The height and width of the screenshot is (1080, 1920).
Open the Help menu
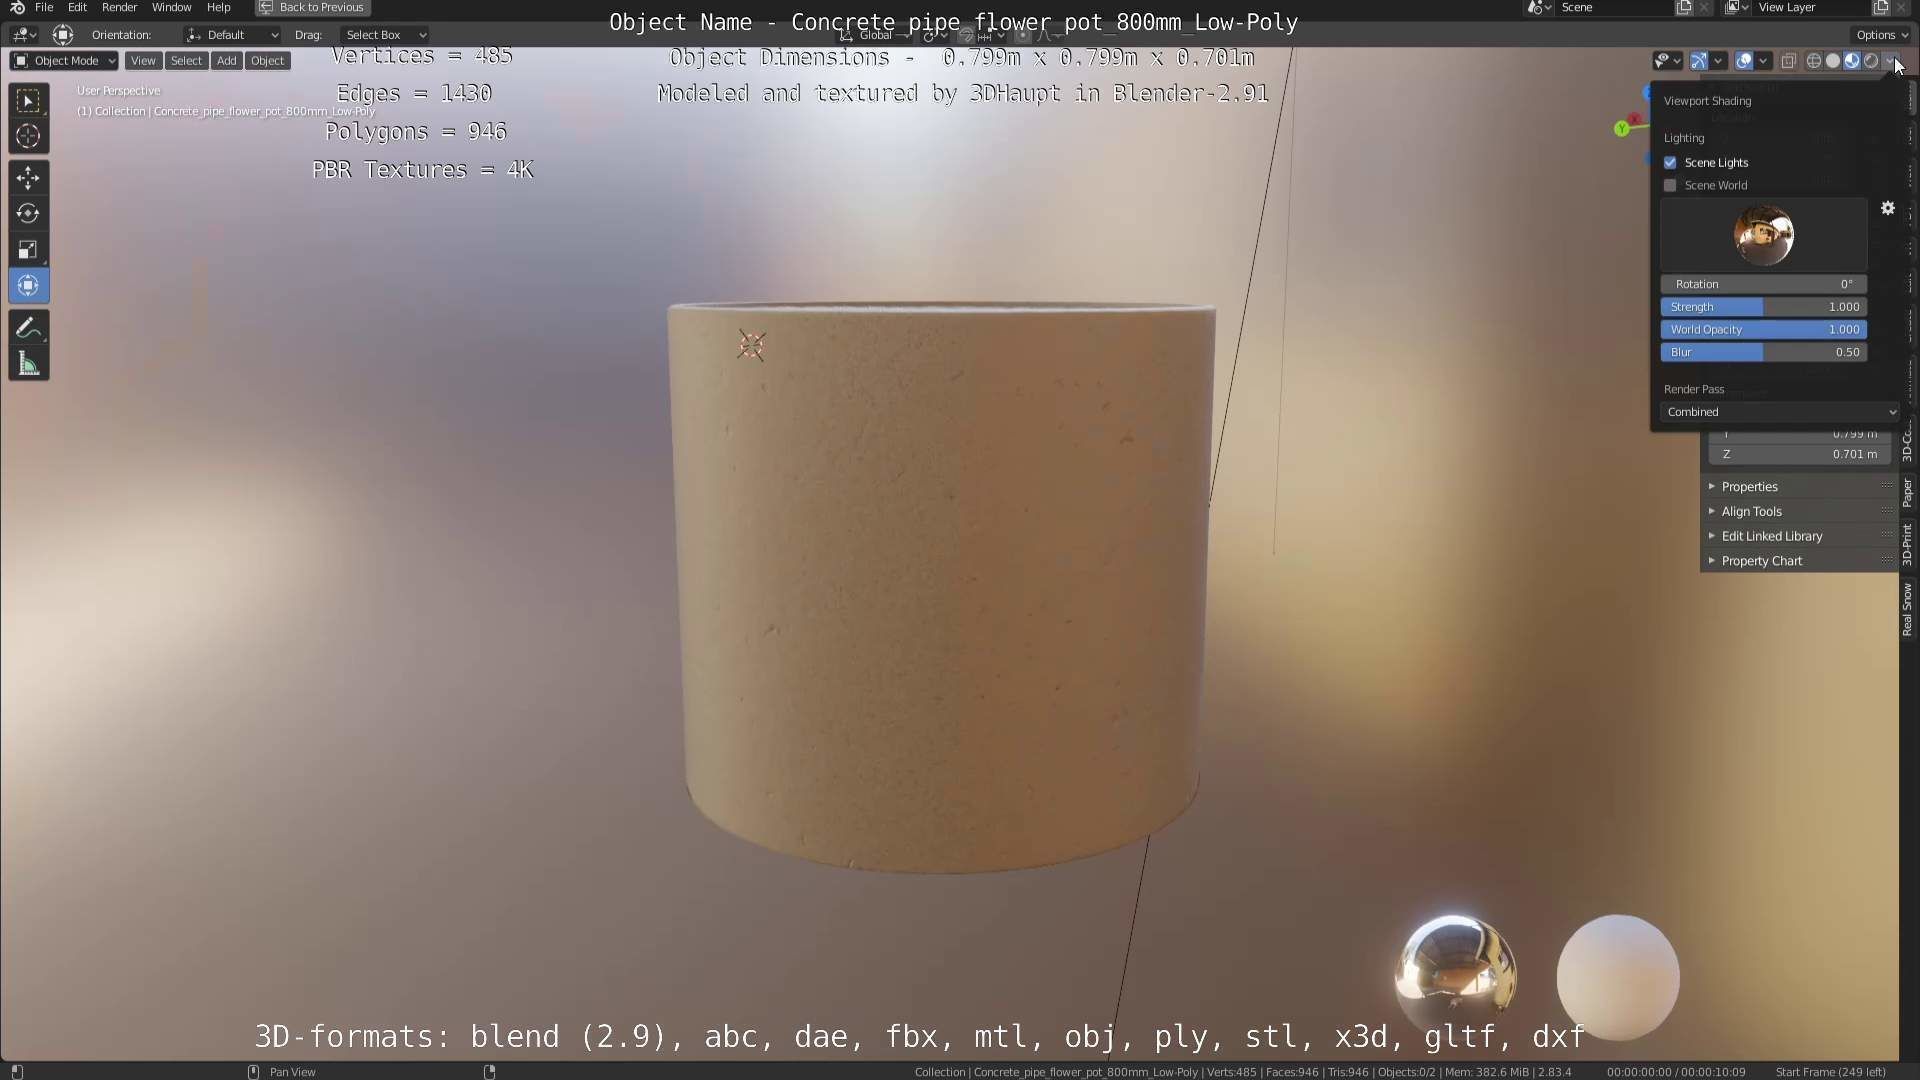(218, 7)
